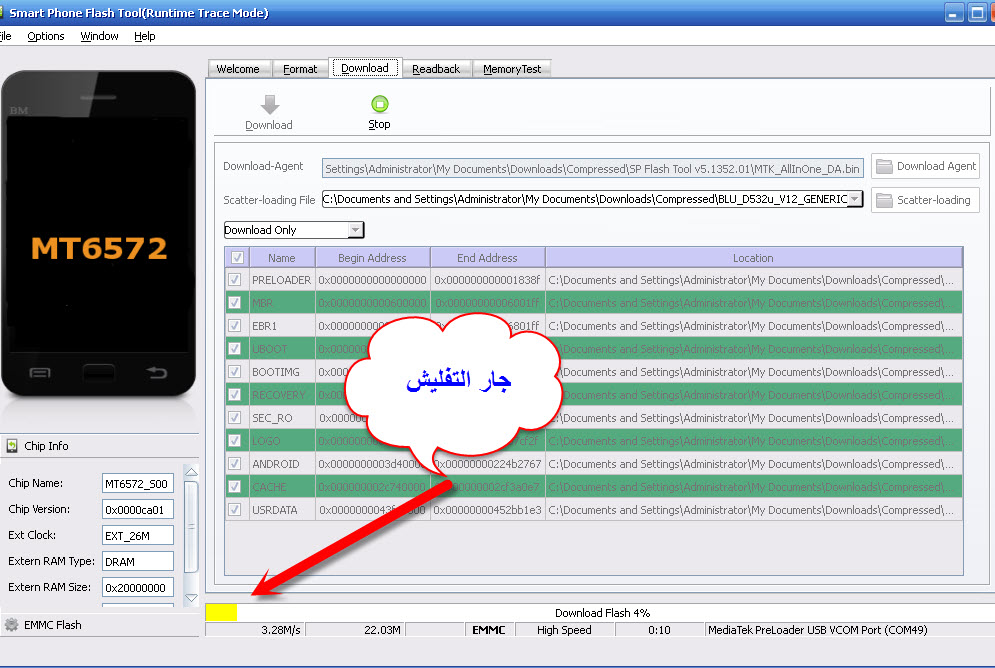Click PRELOADER end address 0x000000000001838f
The width and height of the screenshot is (995, 668).
tap(487, 280)
